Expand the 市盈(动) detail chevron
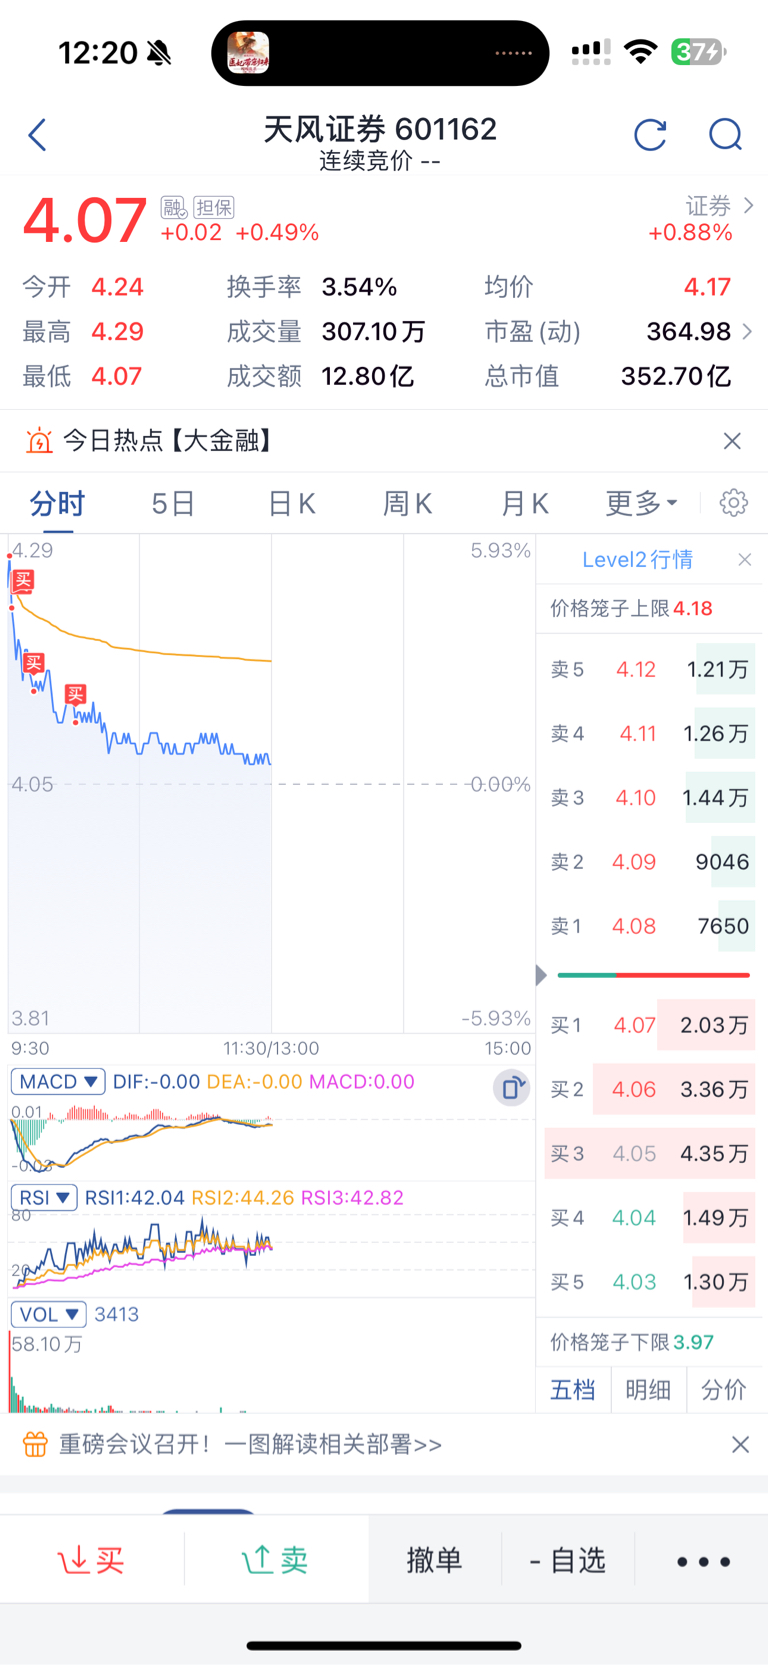Viewport: 768px width, 1665px height. coord(747,332)
